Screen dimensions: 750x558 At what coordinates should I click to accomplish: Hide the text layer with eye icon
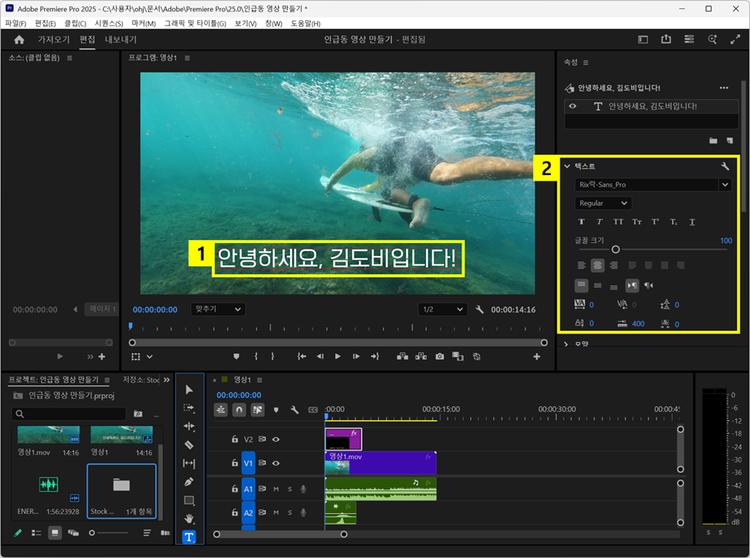tap(574, 106)
